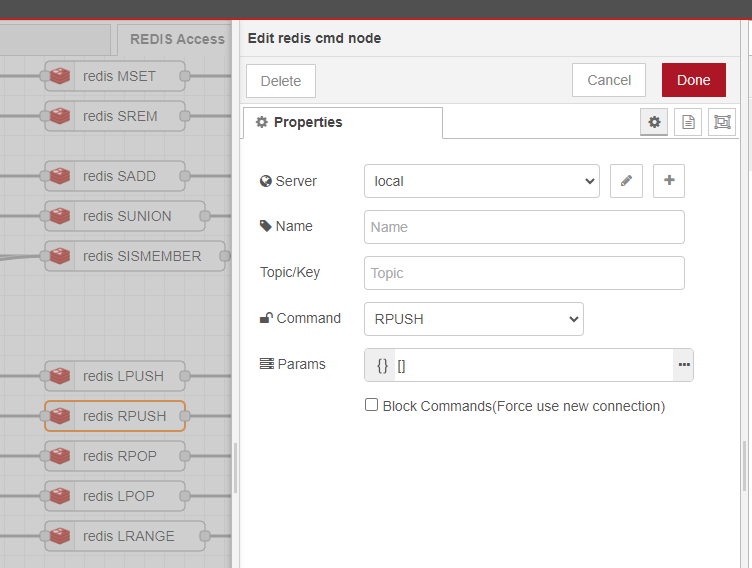Click redis SADD node label
This screenshot has width=752, height=568.
119,176
